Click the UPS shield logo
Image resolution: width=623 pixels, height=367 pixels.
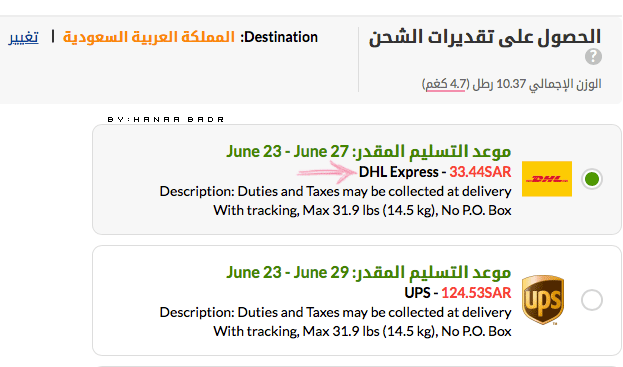coord(543,300)
